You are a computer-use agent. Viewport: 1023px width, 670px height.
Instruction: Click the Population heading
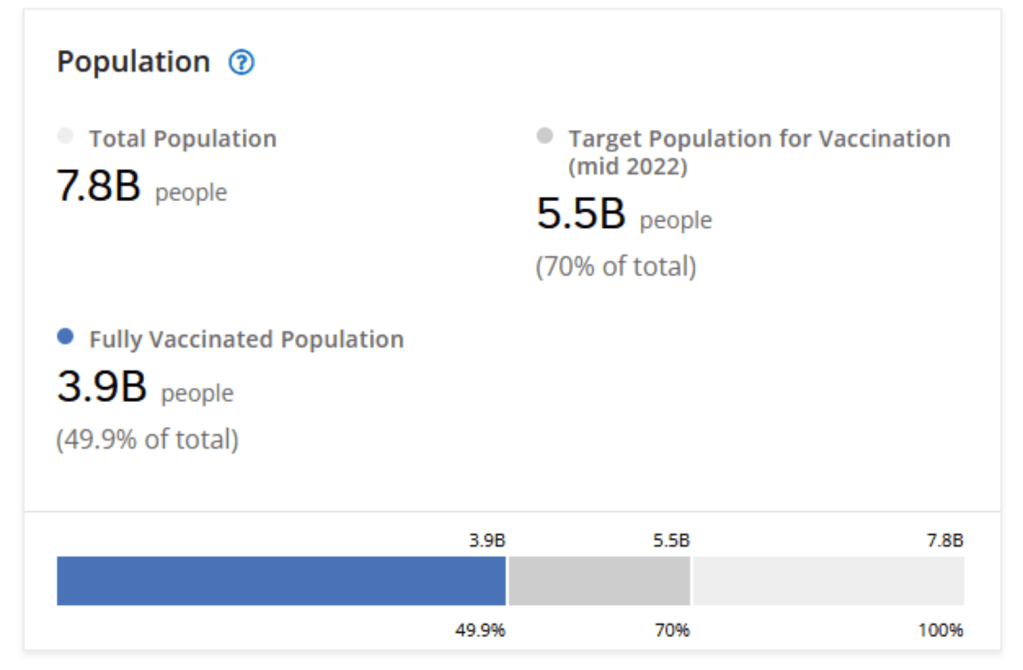click(133, 62)
